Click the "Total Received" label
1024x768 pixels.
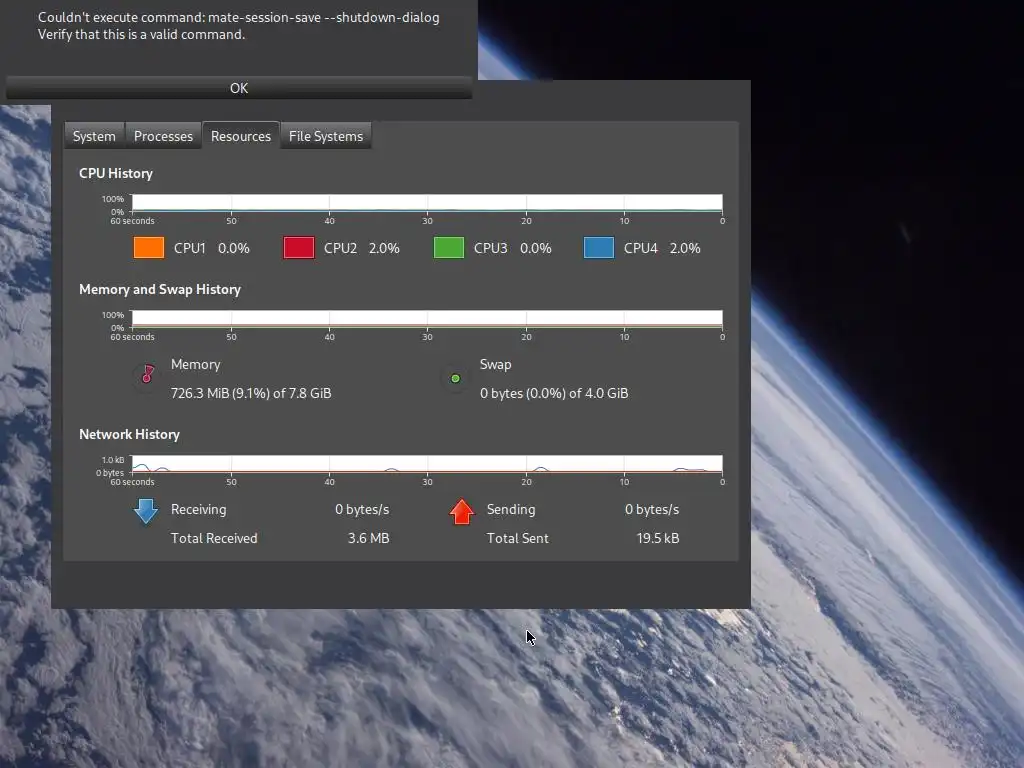point(214,538)
